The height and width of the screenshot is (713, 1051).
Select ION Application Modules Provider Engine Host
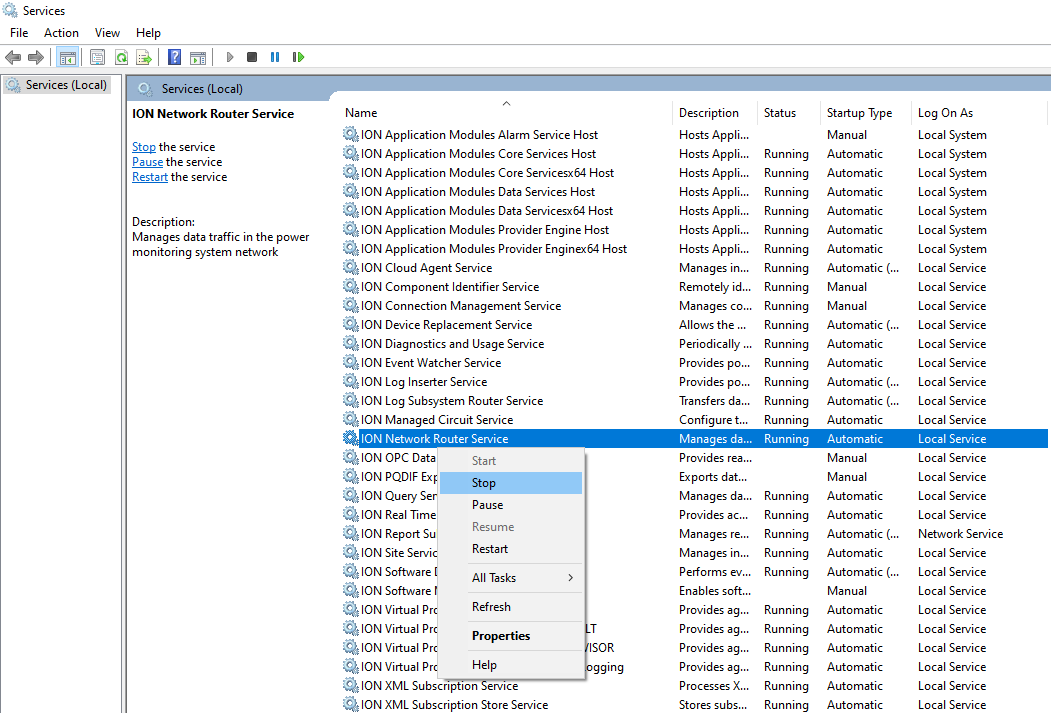tap(694, 230)
